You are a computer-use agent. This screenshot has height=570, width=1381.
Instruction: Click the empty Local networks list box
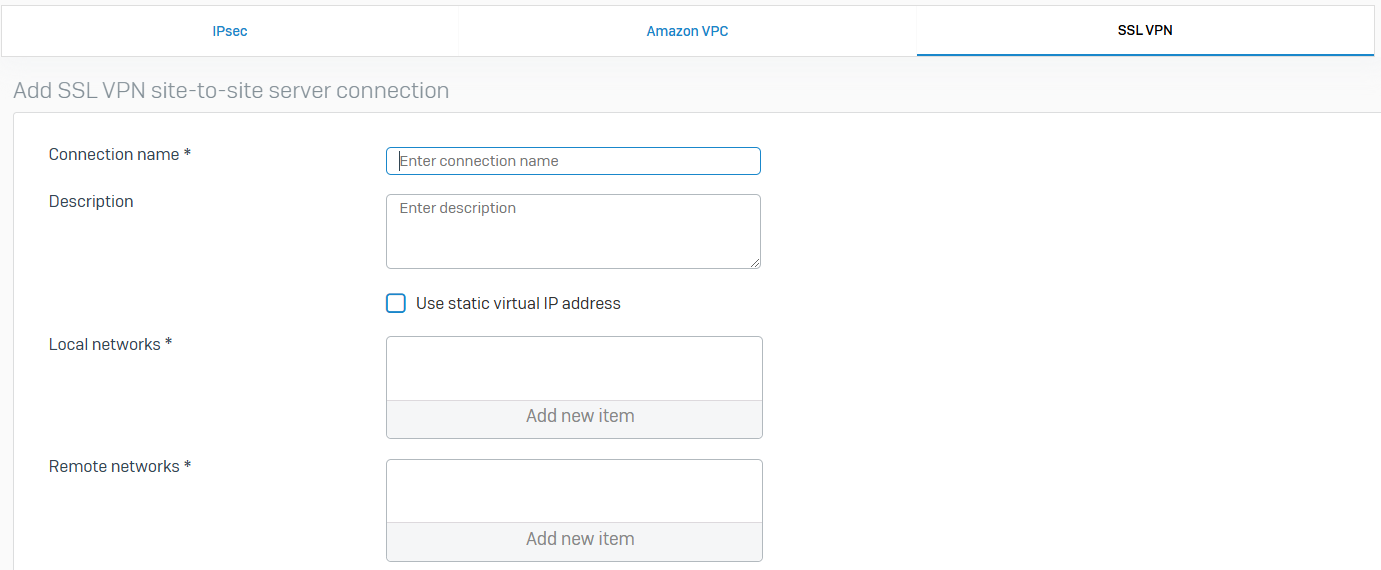click(x=574, y=368)
